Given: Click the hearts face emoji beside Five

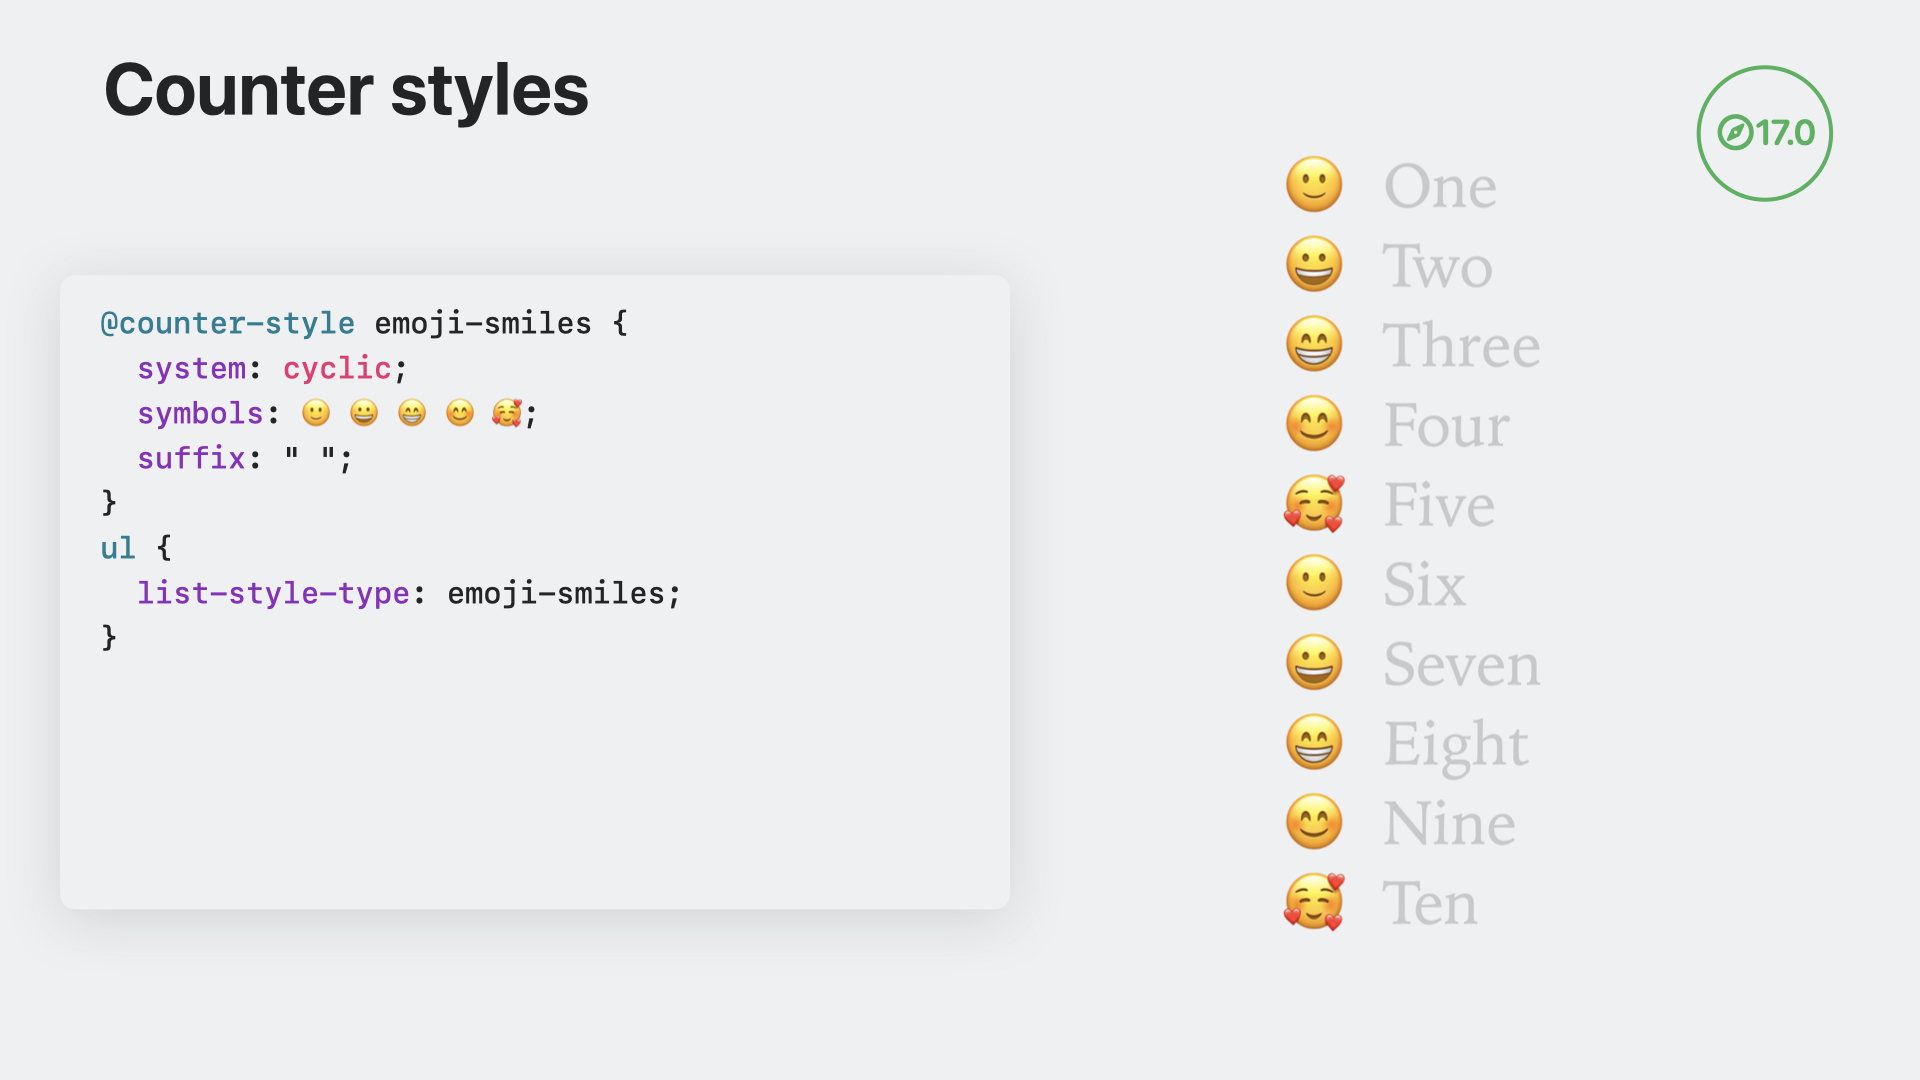Looking at the screenshot, I should [1314, 503].
